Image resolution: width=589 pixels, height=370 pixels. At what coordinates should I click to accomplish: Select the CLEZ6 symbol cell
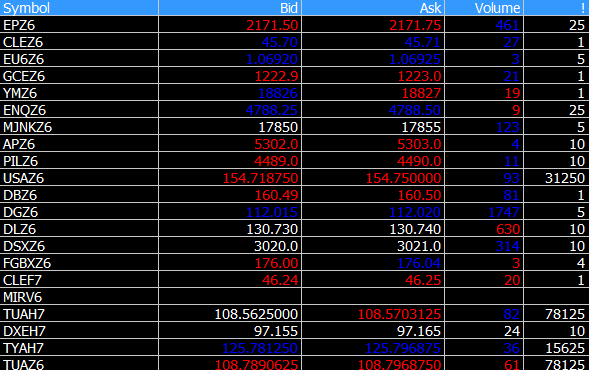79,42
